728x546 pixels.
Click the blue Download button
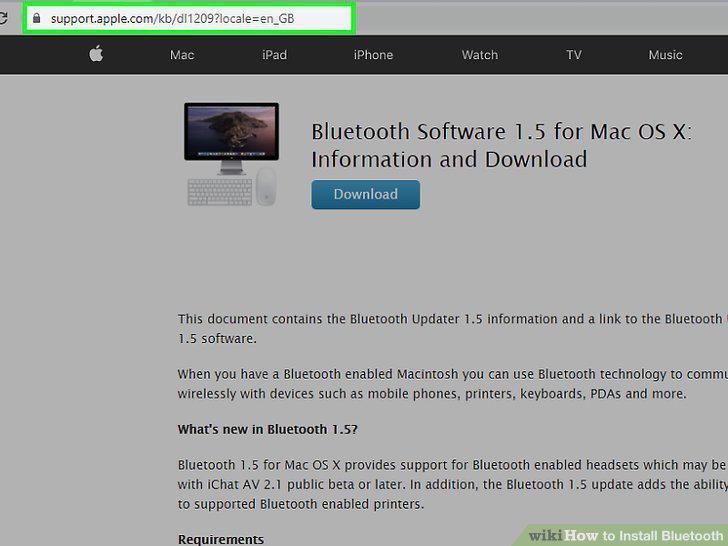(x=366, y=195)
